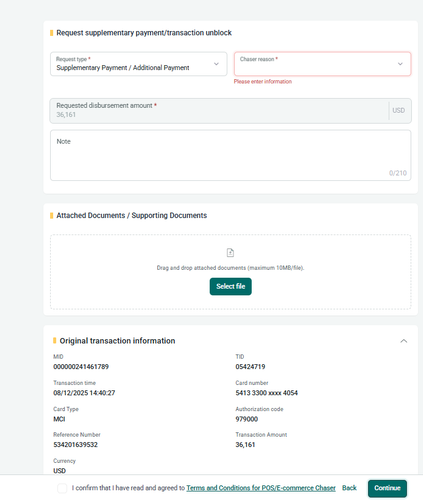Click Request supplementary payment/transaction unblock heading

coord(144,33)
